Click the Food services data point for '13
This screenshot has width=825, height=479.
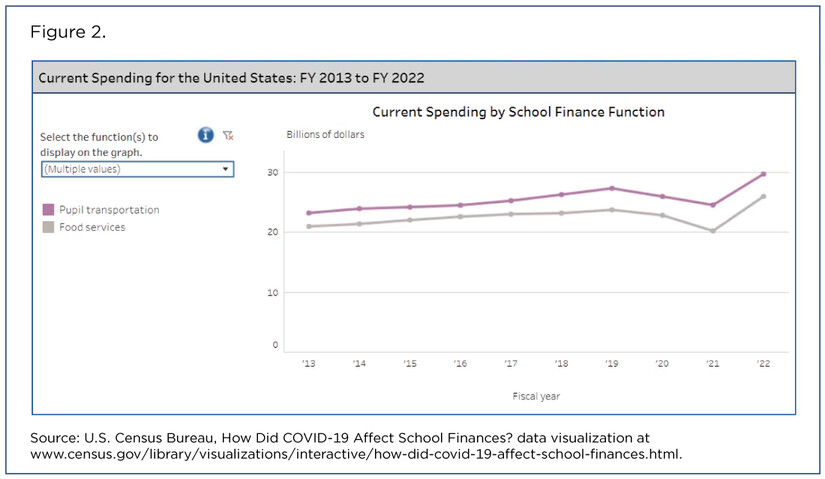coord(309,226)
